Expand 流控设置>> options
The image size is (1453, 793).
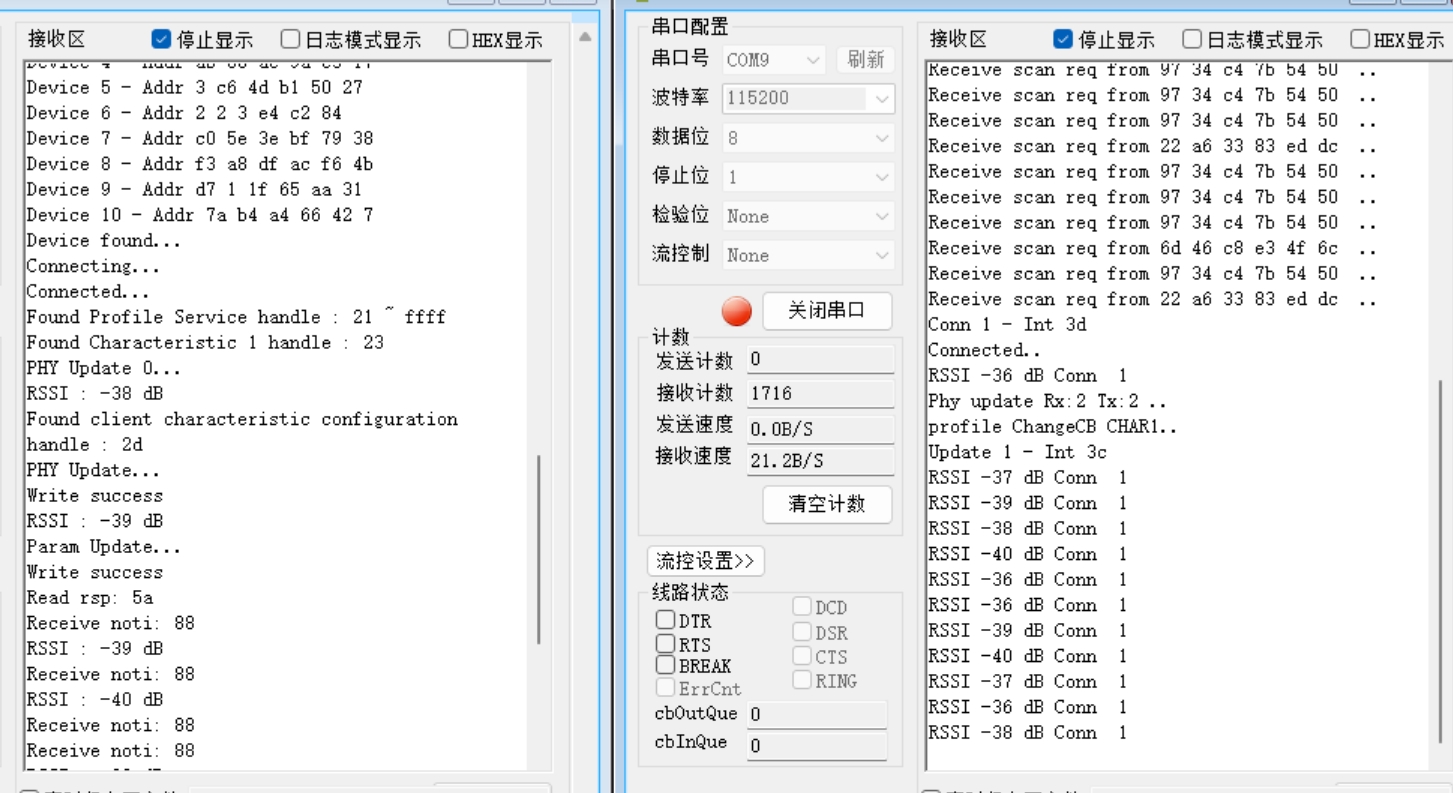(706, 561)
